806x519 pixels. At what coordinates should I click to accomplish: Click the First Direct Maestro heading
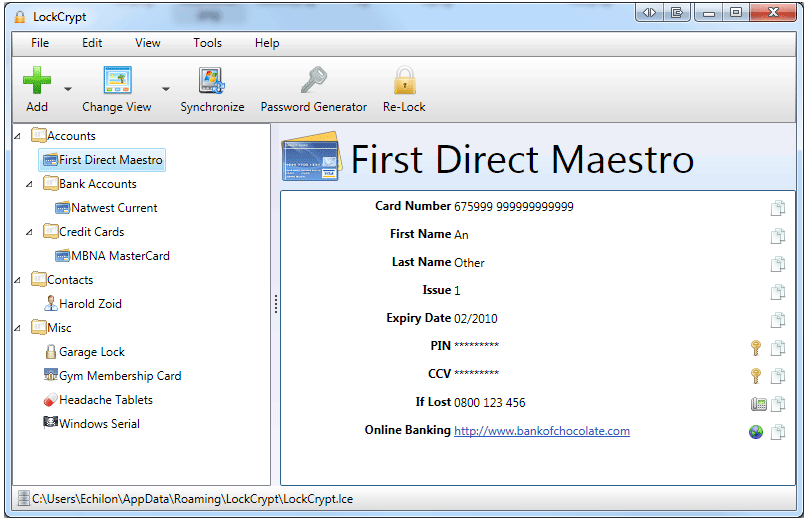pos(522,159)
